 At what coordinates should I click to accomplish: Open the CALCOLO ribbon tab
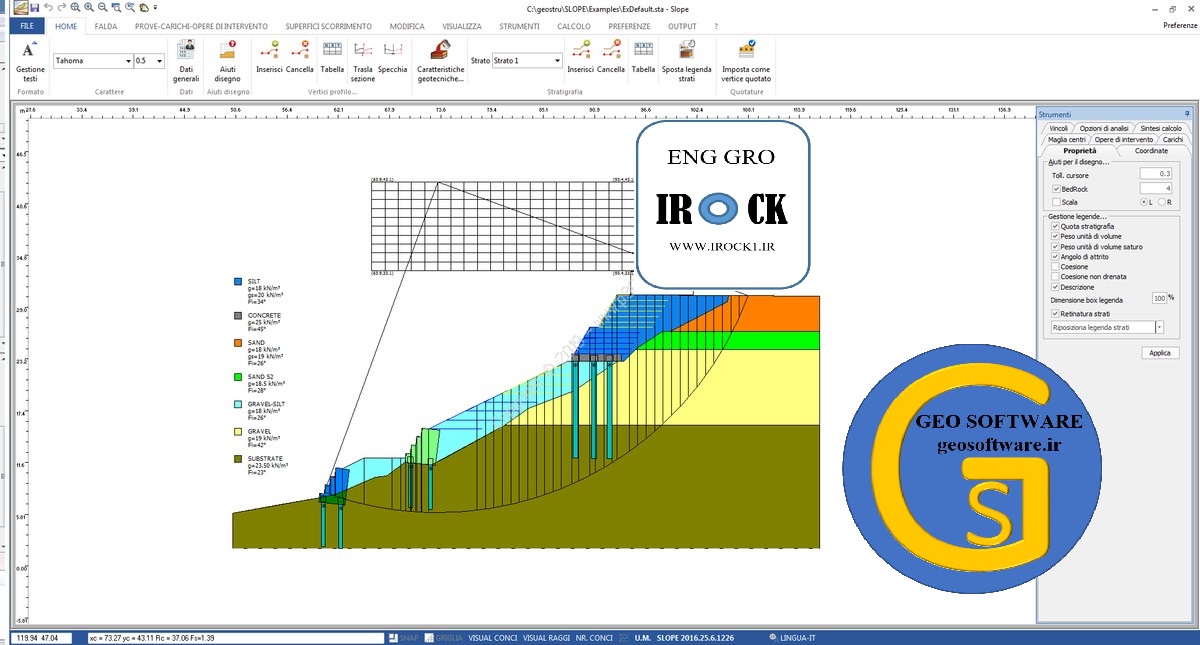coord(574,26)
